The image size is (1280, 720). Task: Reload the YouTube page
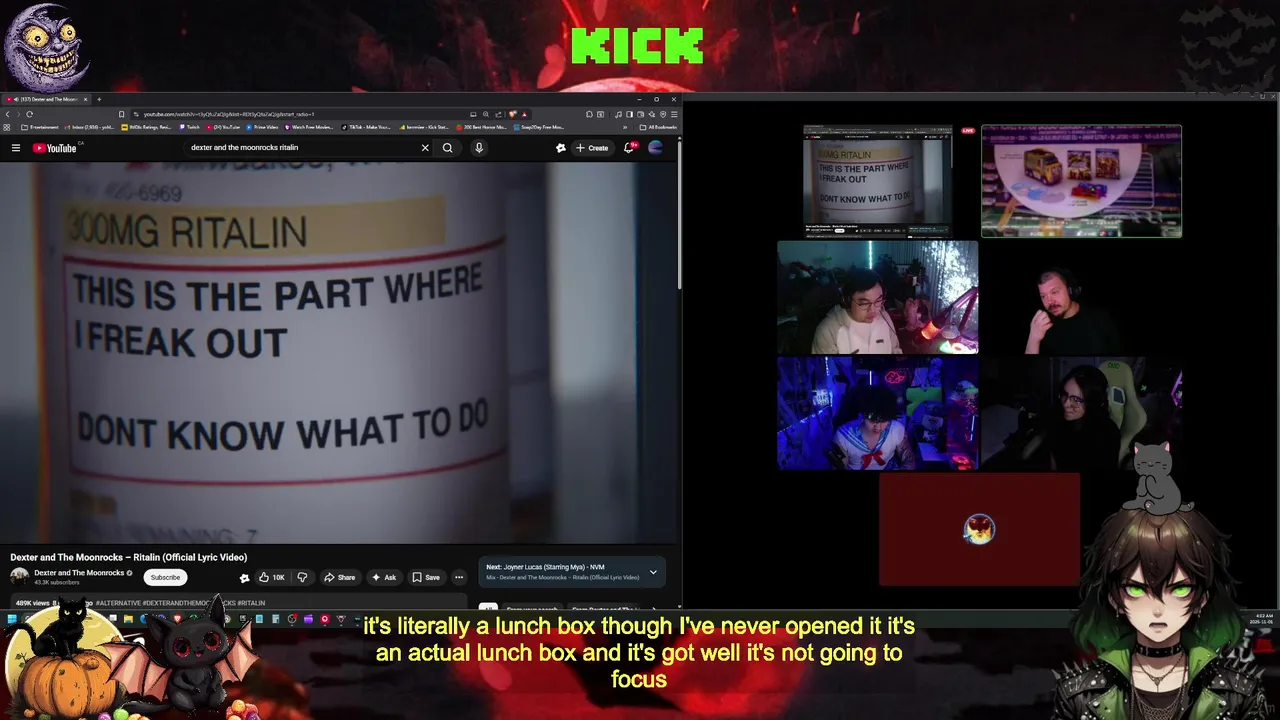[29, 114]
